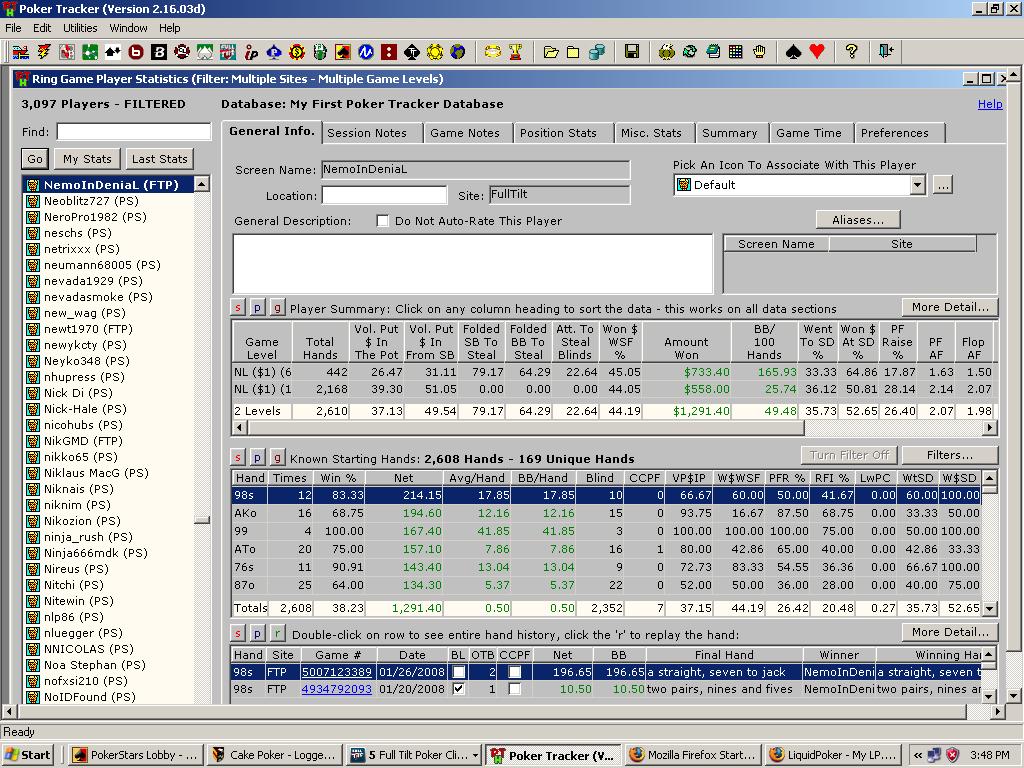
Task: Click the black square B toolbar icon
Action: pyautogui.click(x=159, y=52)
